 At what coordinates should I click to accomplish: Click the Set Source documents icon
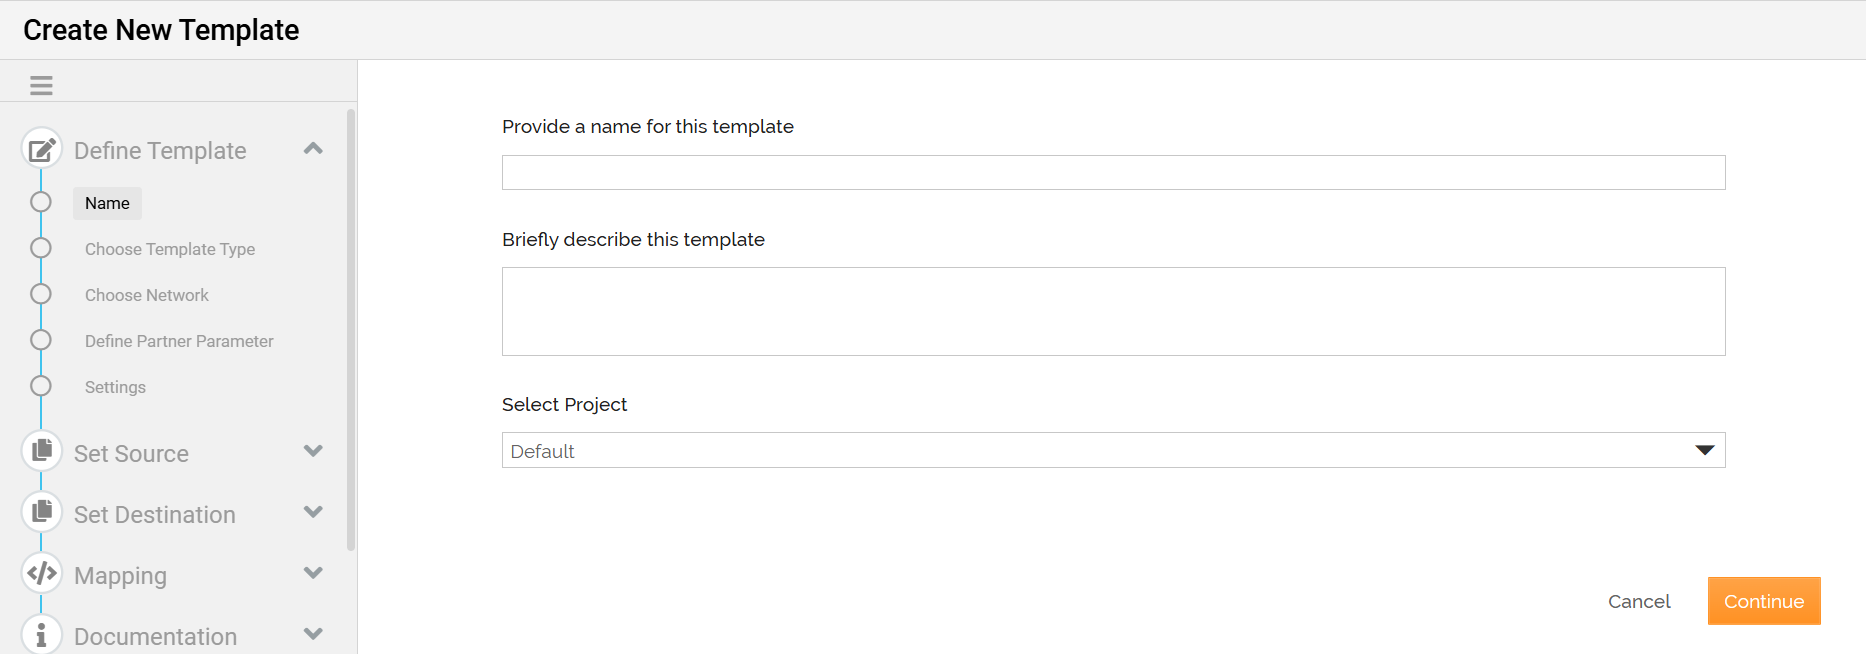[x=42, y=451]
